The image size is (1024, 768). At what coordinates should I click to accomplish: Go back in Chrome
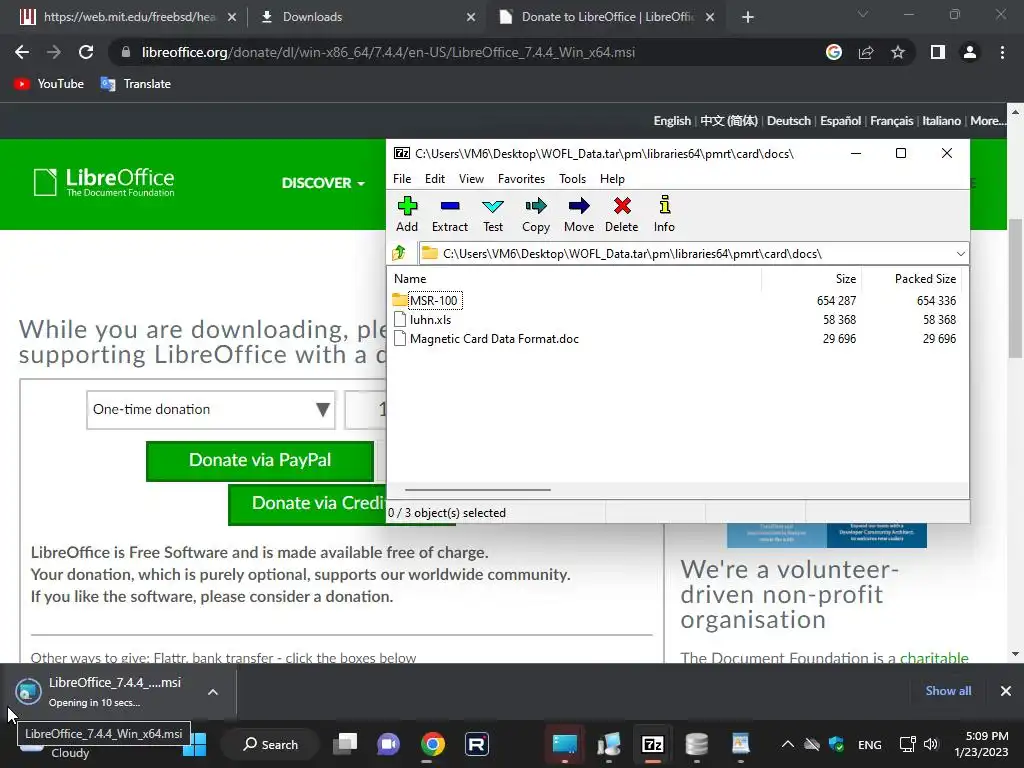[22, 52]
